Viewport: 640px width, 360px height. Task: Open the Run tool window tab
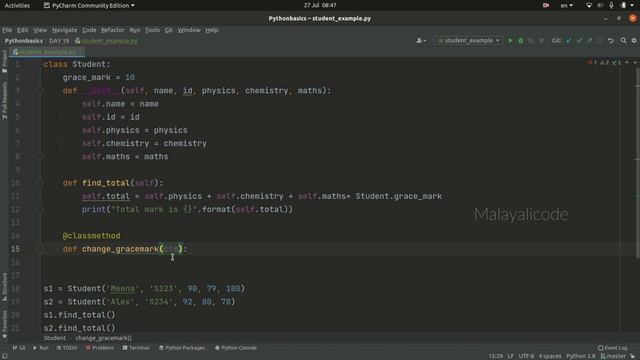pyautogui.click(x=40, y=348)
